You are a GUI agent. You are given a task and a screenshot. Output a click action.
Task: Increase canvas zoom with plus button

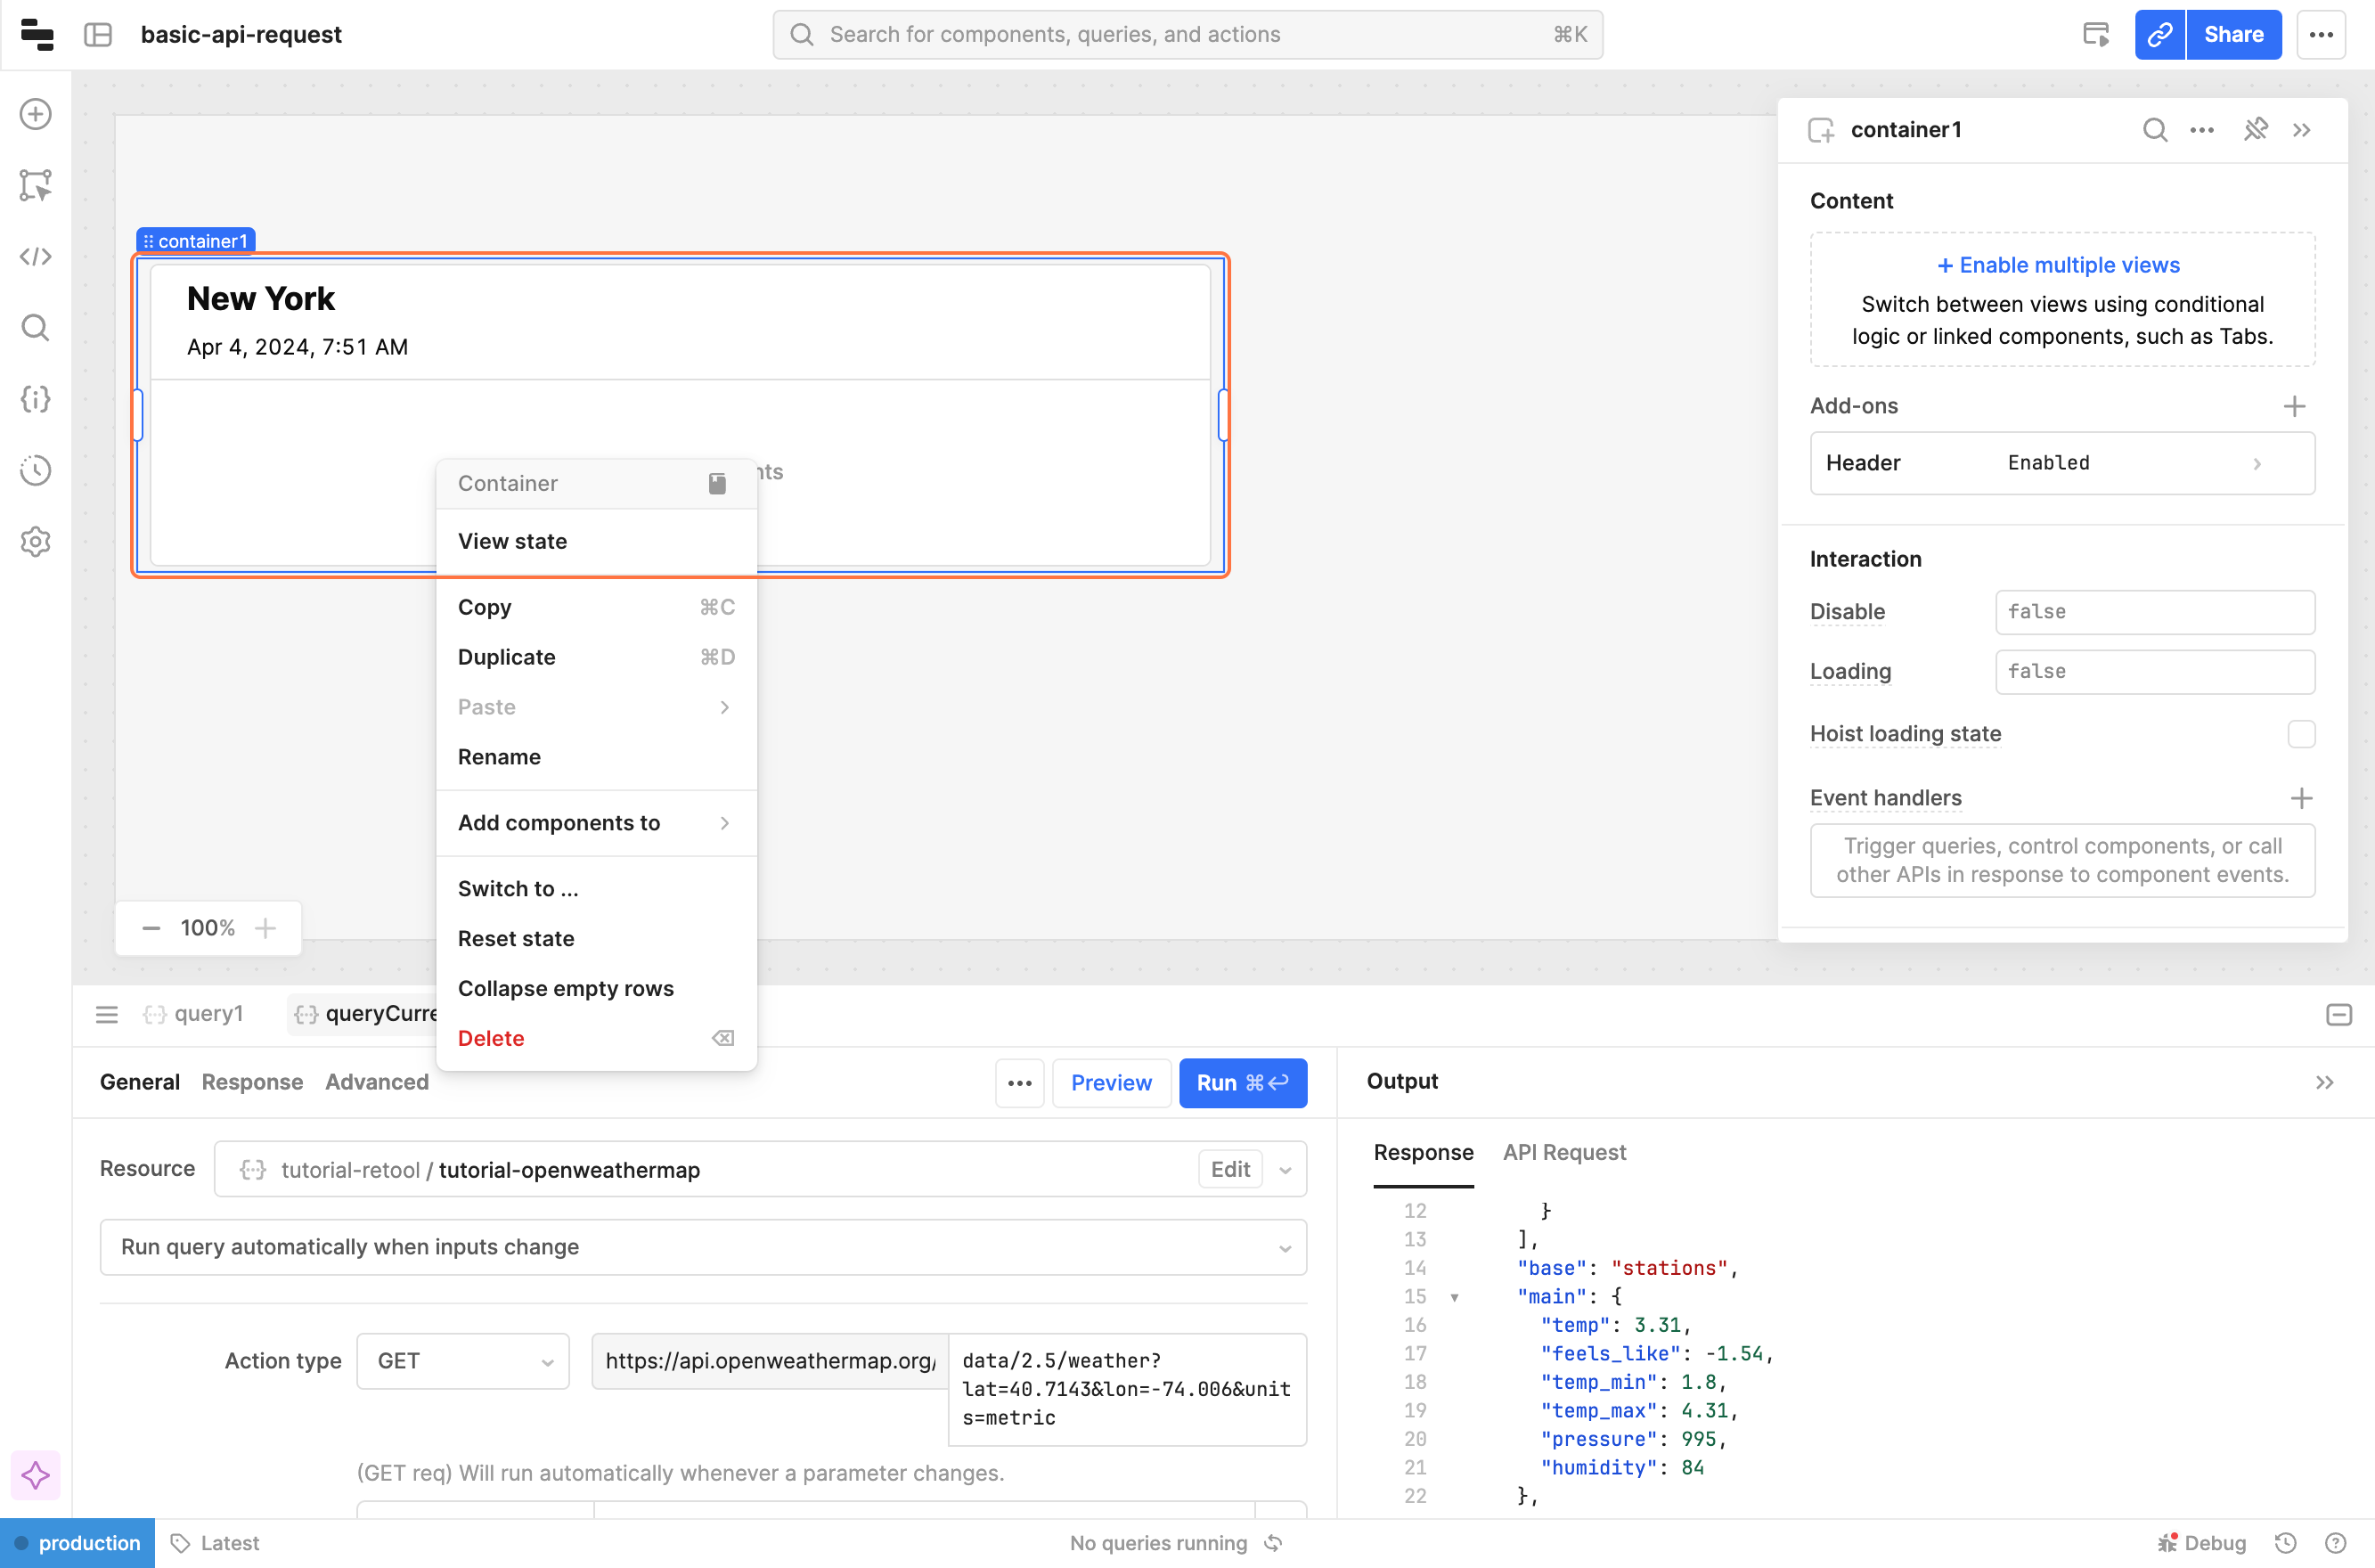click(265, 928)
